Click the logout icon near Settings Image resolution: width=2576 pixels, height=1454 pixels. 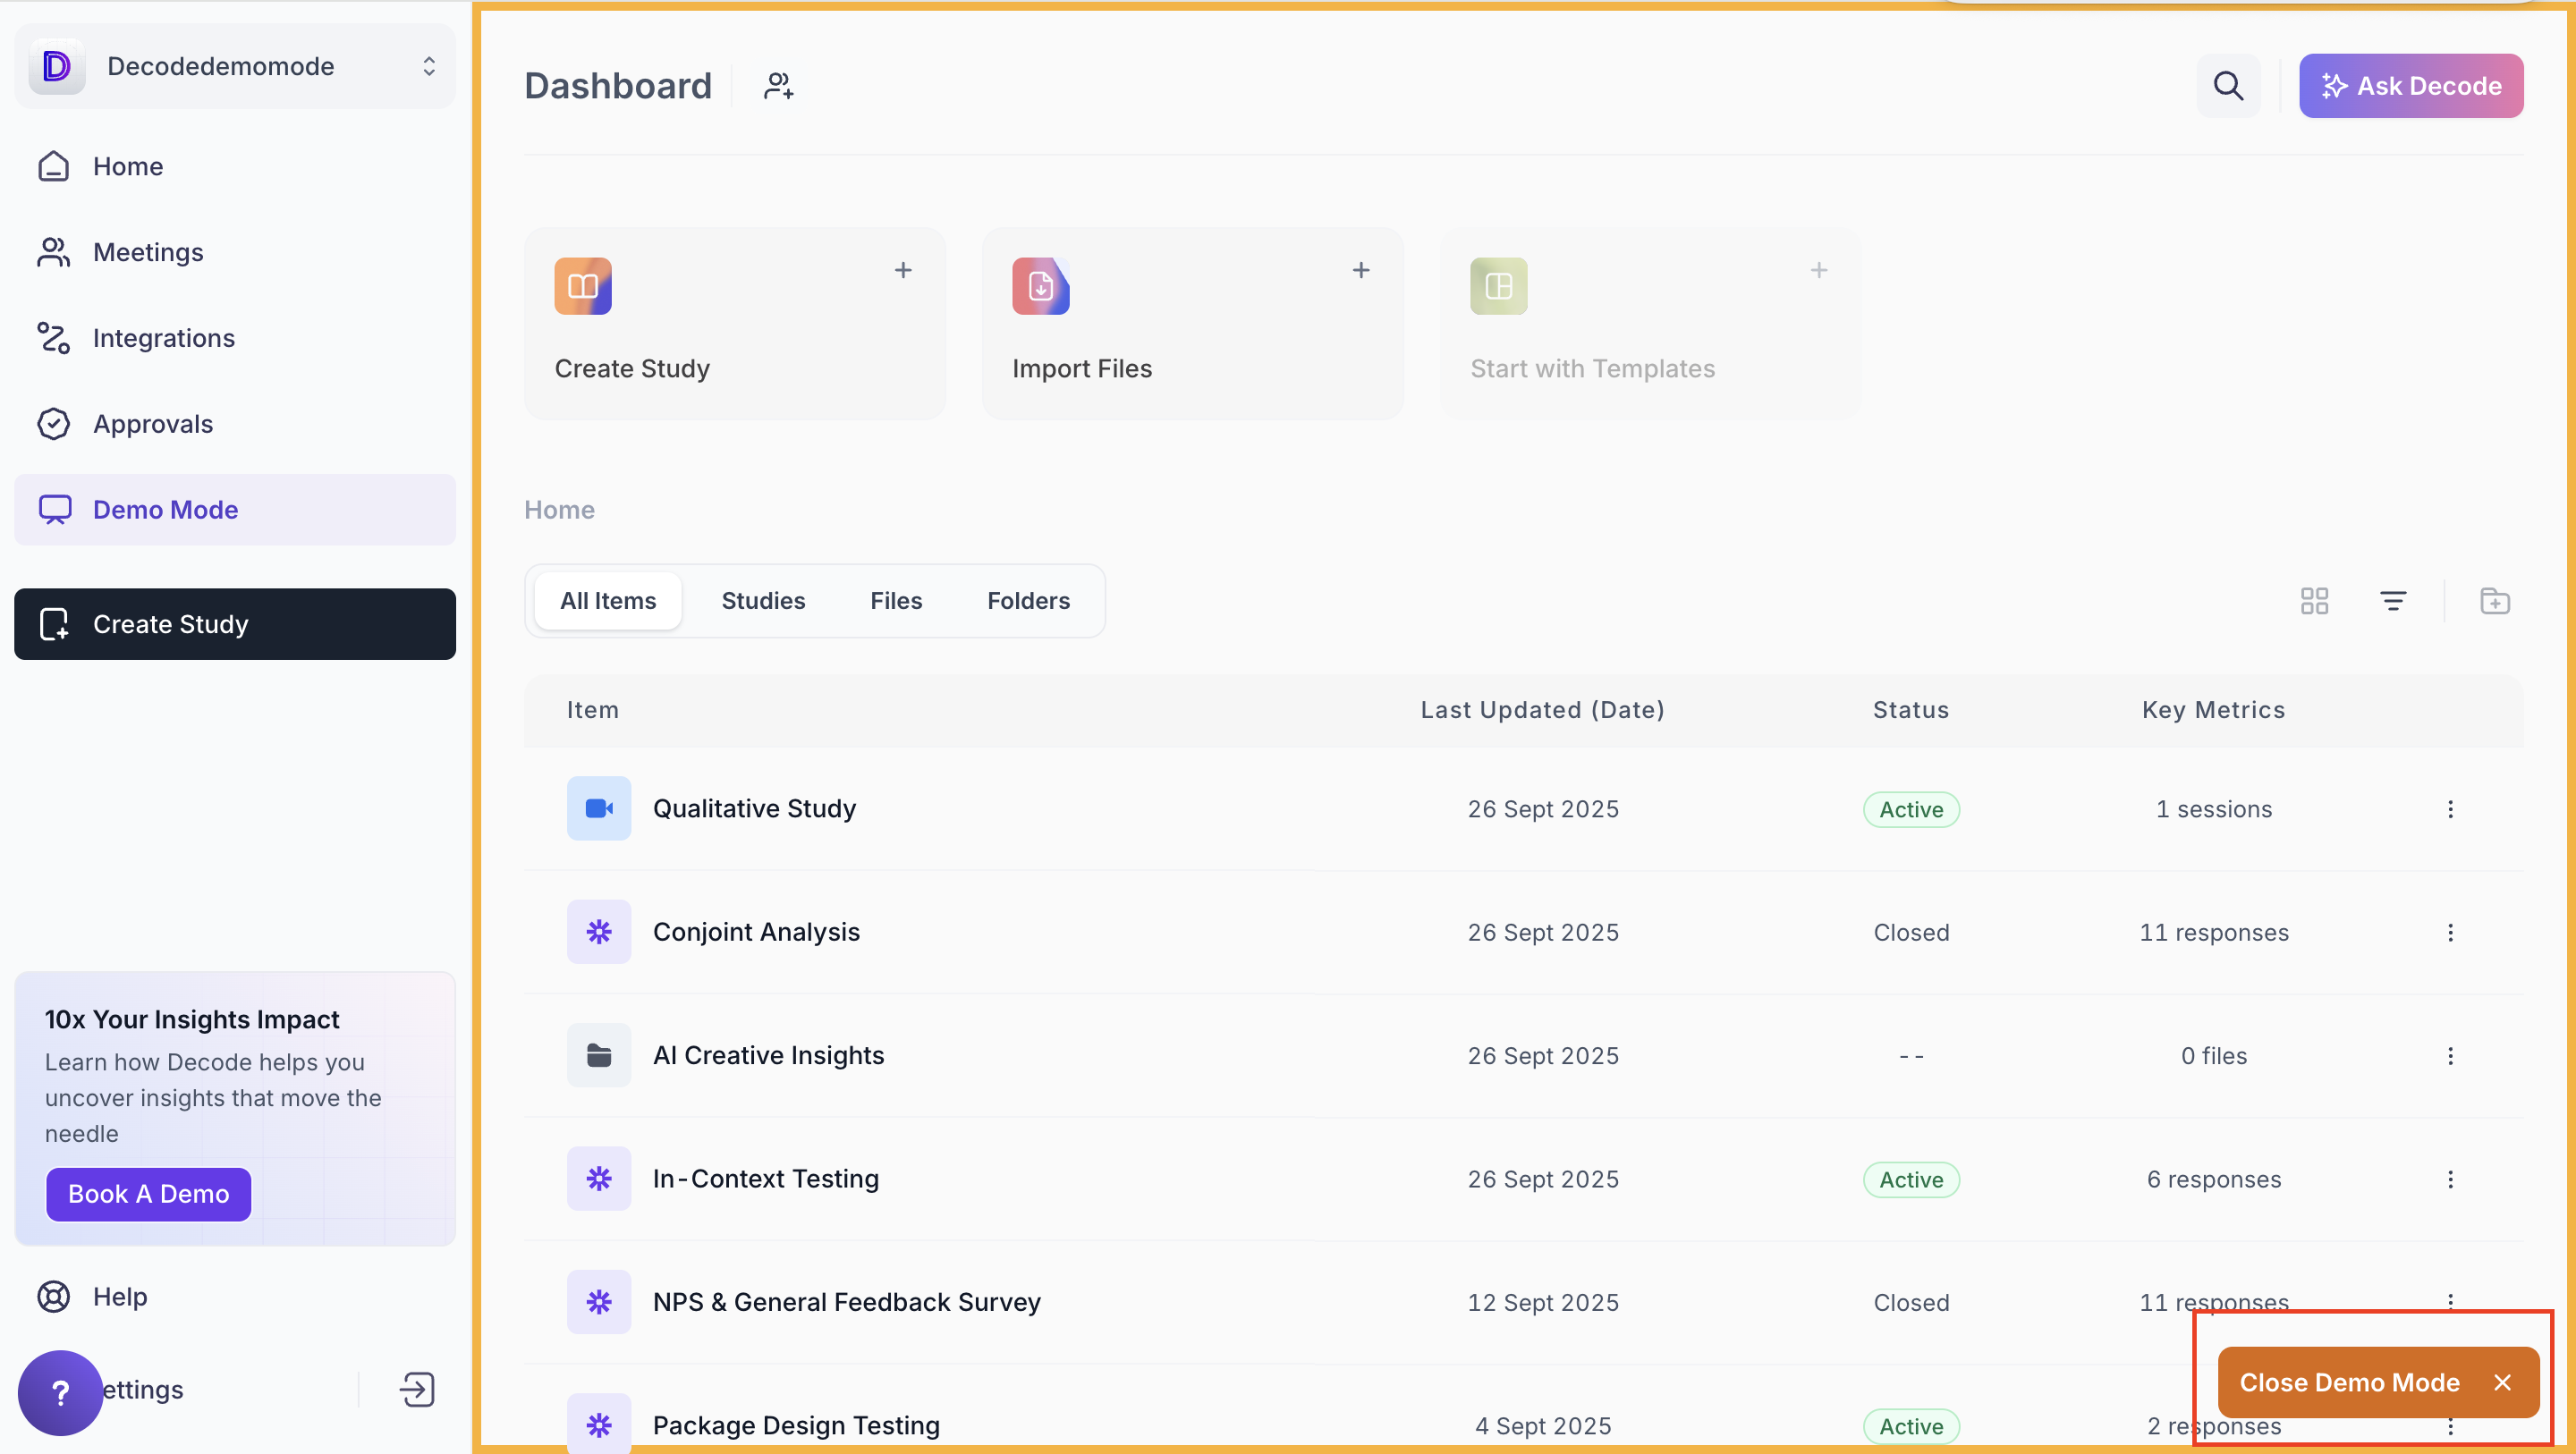[x=417, y=1389]
